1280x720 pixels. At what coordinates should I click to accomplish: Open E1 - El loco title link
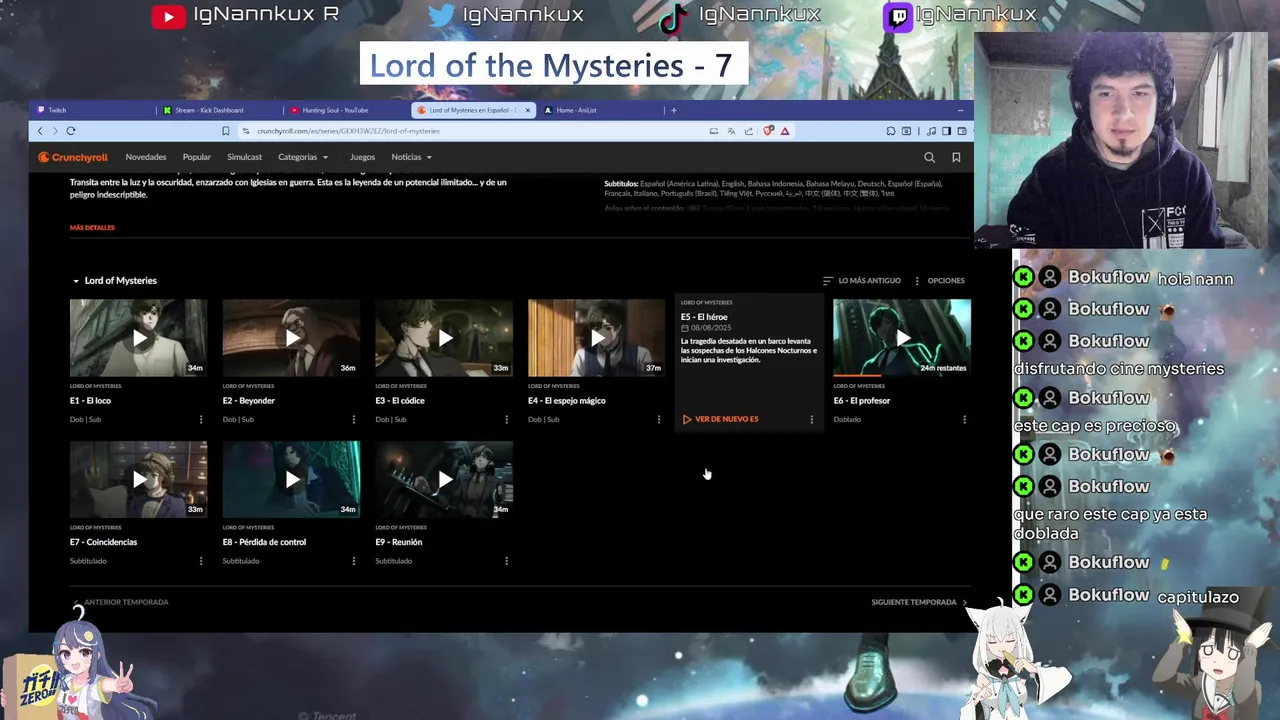click(90, 401)
